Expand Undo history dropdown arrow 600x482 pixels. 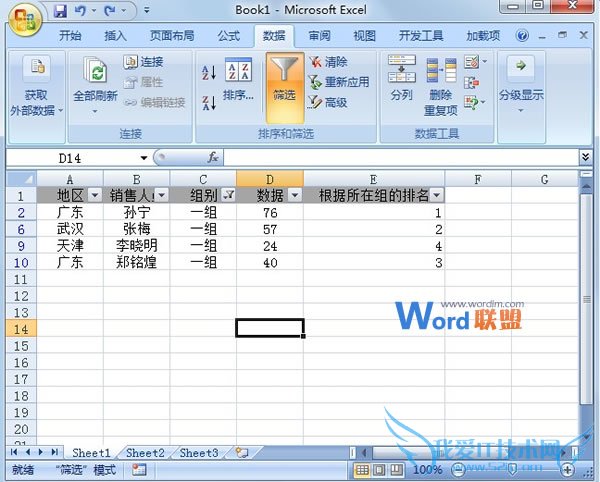click(94, 11)
